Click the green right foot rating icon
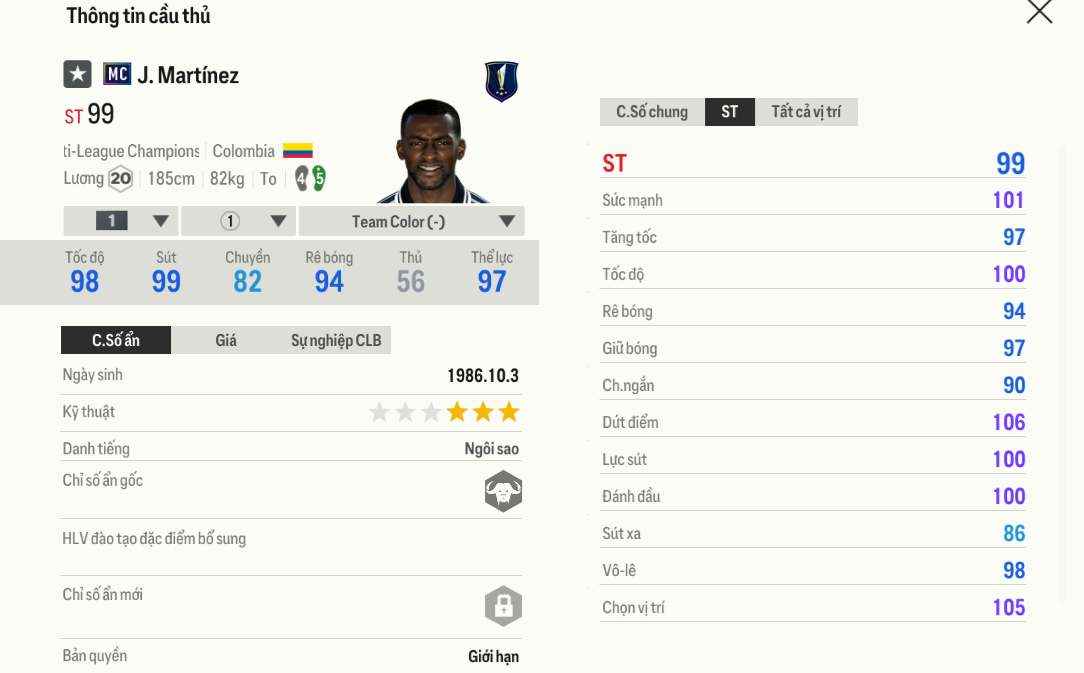This screenshot has width=1084, height=673. [319, 178]
